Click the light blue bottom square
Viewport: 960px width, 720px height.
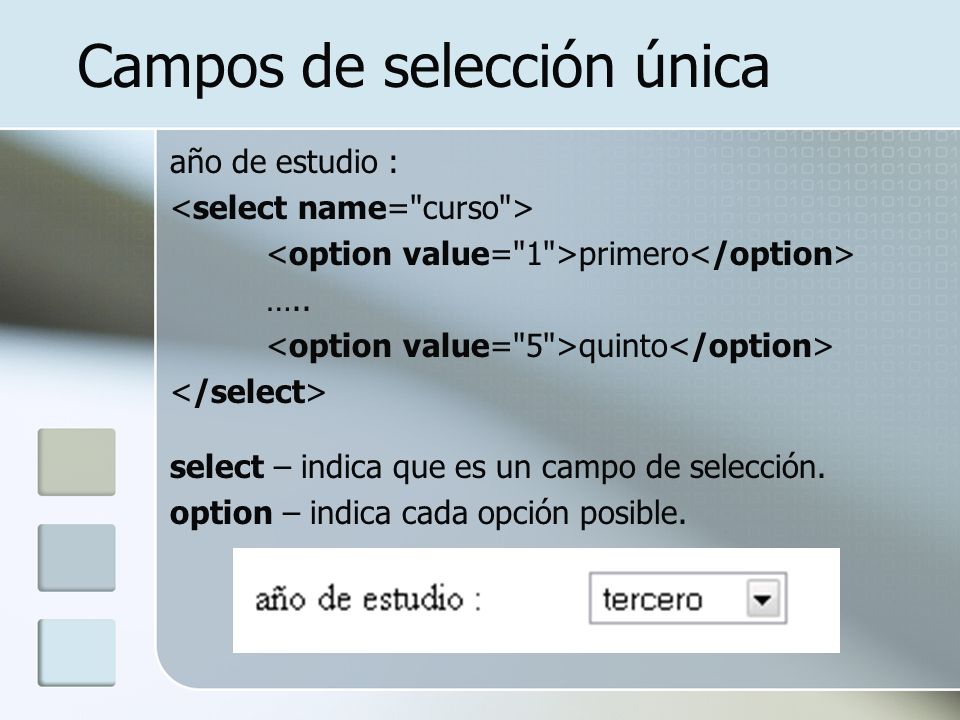(x=77, y=653)
